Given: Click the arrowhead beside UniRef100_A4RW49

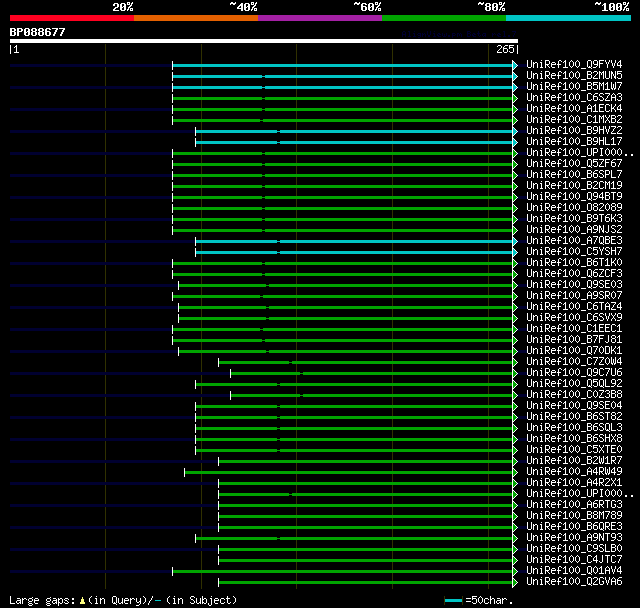Looking at the screenshot, I should click(515, 472).
